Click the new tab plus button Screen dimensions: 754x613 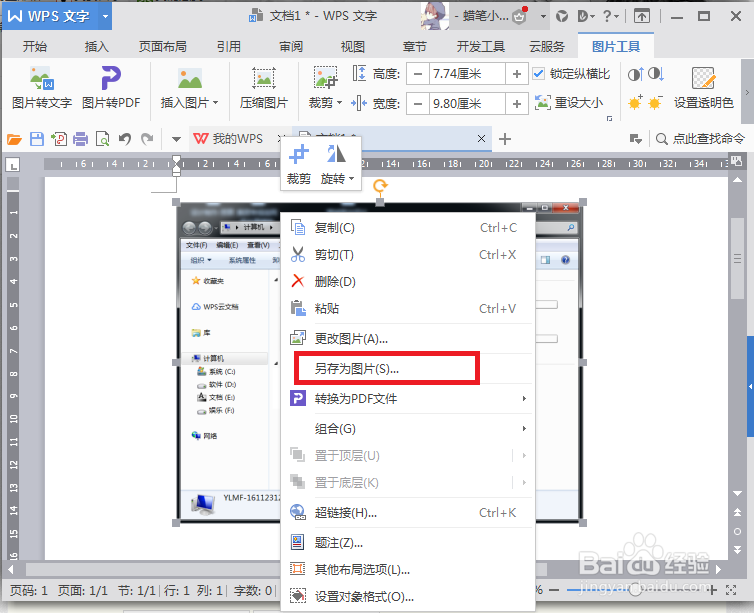coord(504,139)
